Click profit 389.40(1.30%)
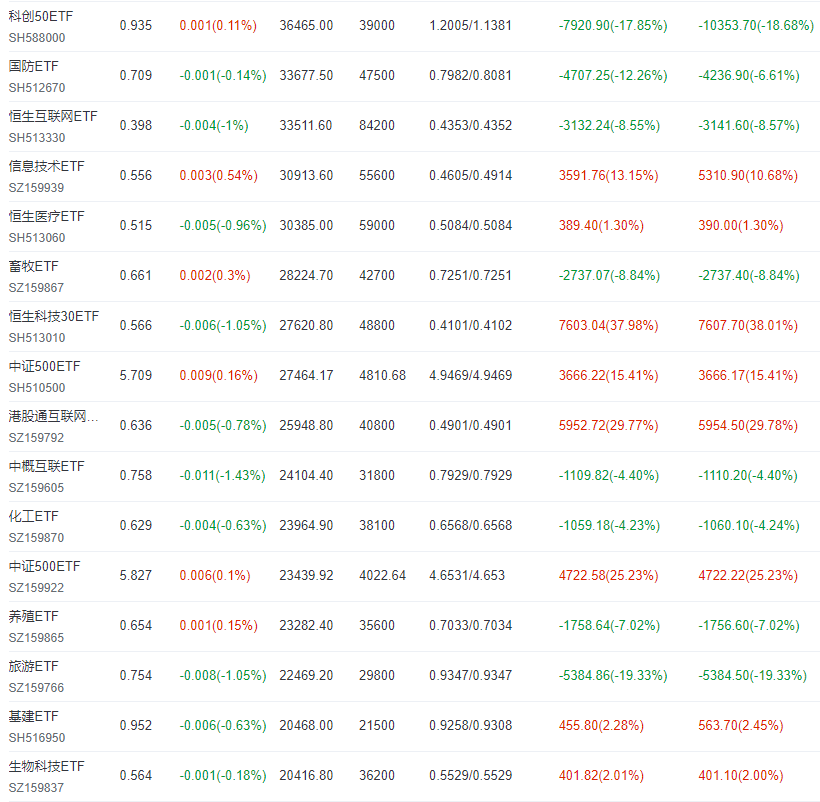Viewport: 820px width, 802px height. (x=601, y=226)
